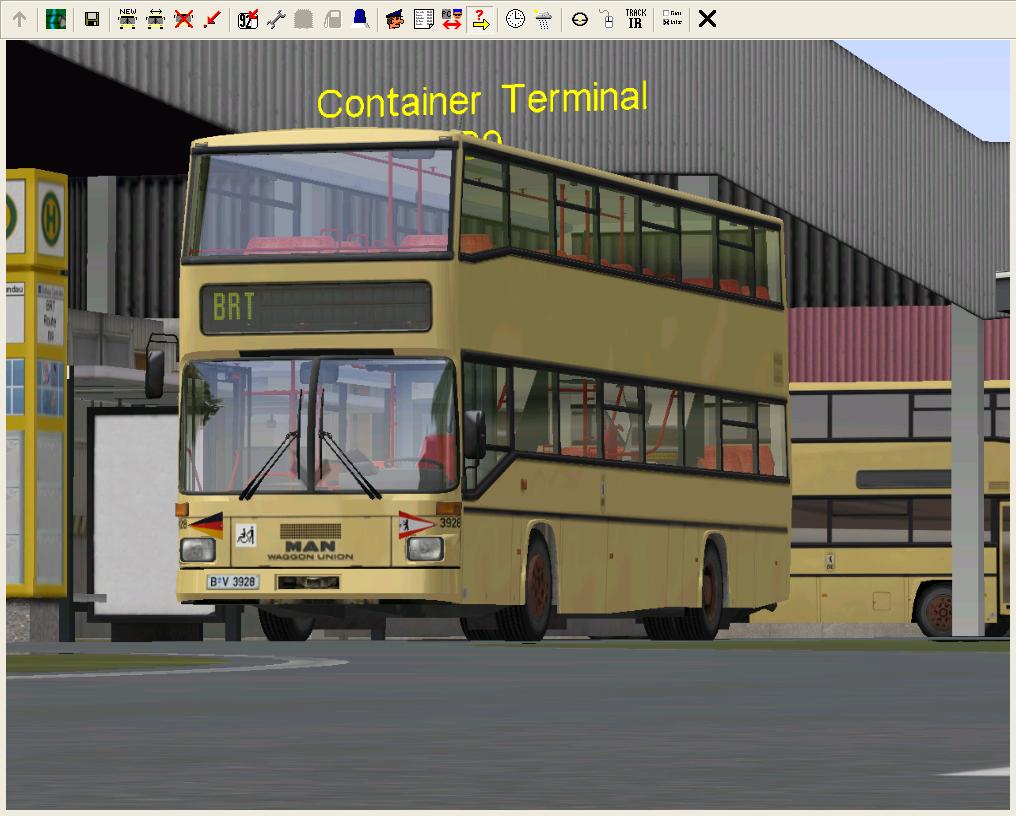The image size is (1016, 816).
Task: Click the blue light icon
Action: click(359, 19)
